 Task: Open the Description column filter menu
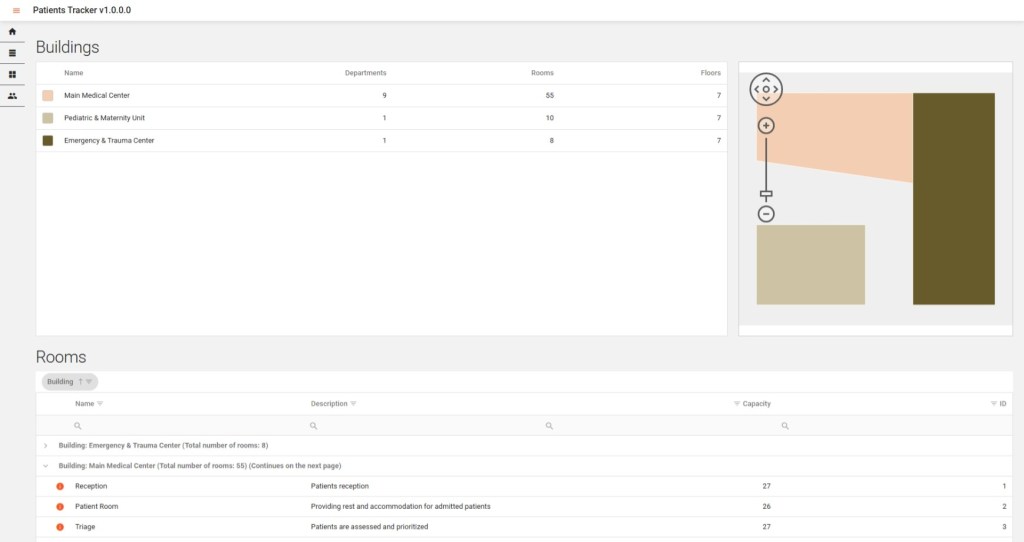pos(353,404)
